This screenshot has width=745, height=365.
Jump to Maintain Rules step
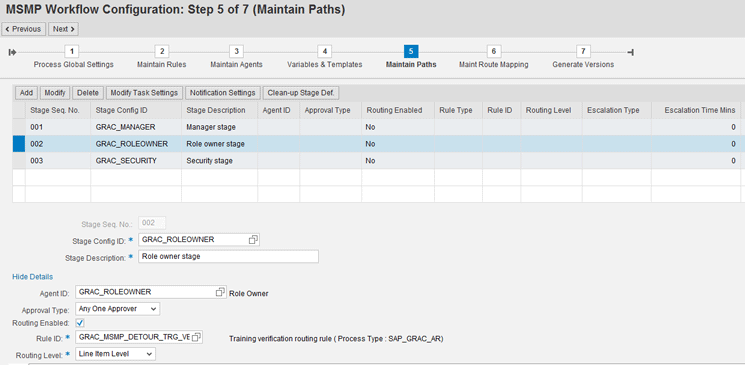pyautogui.click(x=162, y=65)
